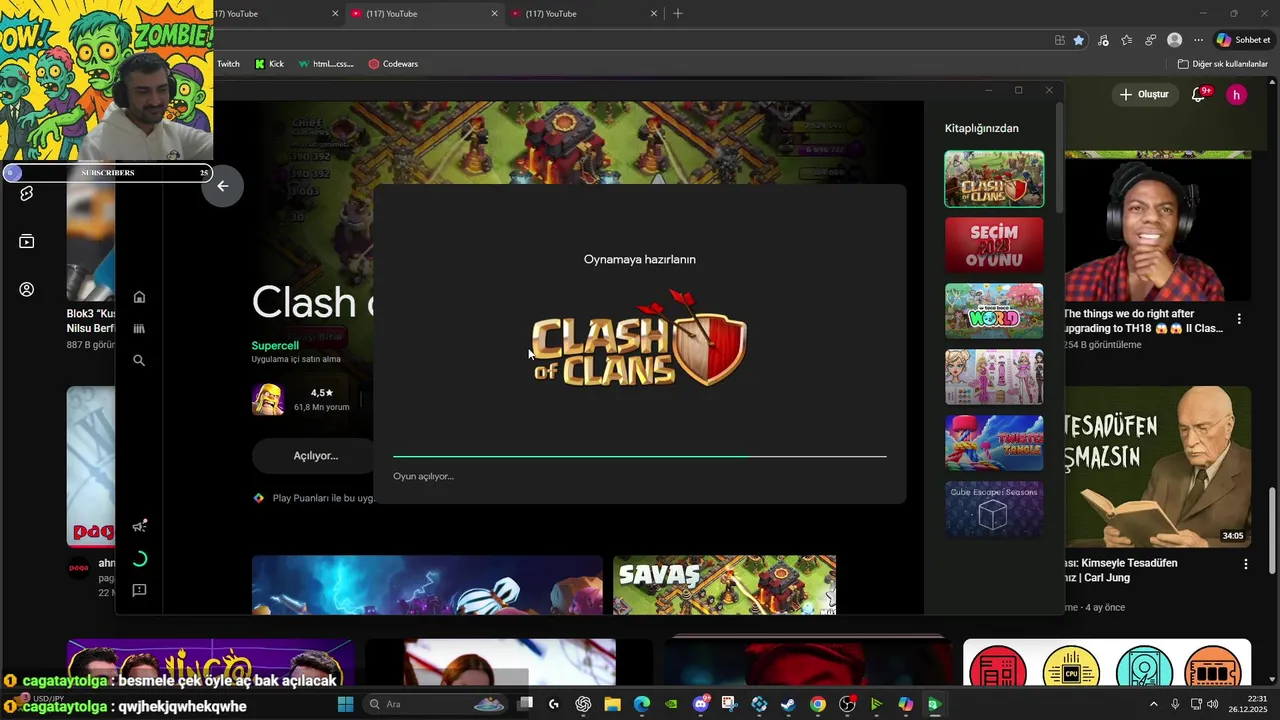
Task: Click the 'Sohbet et' Copilot button
Action: pos(1243,40)
